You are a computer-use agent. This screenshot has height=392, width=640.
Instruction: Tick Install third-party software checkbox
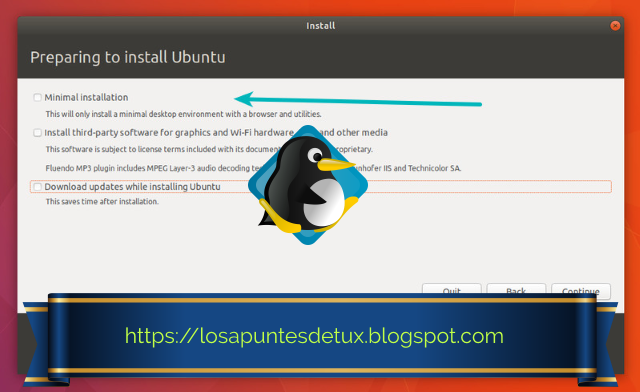[38, 133]
